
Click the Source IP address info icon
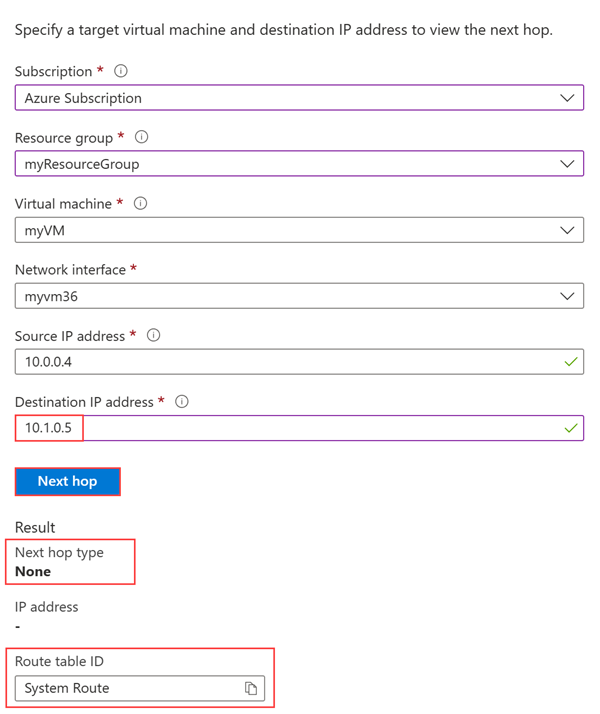pos(153,336)
